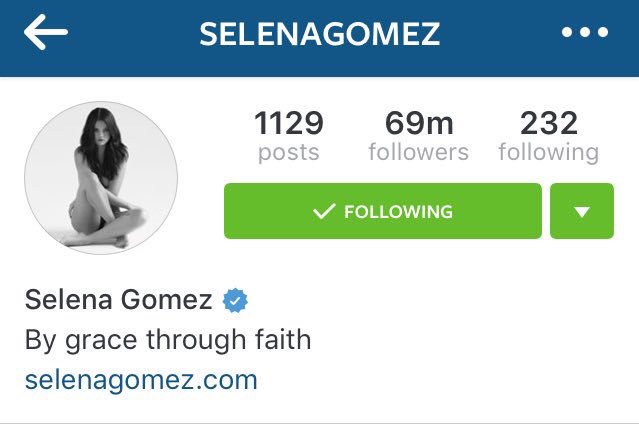The image size is (639, 425).
Task: Toggle the green Following button
Action: 383,211
